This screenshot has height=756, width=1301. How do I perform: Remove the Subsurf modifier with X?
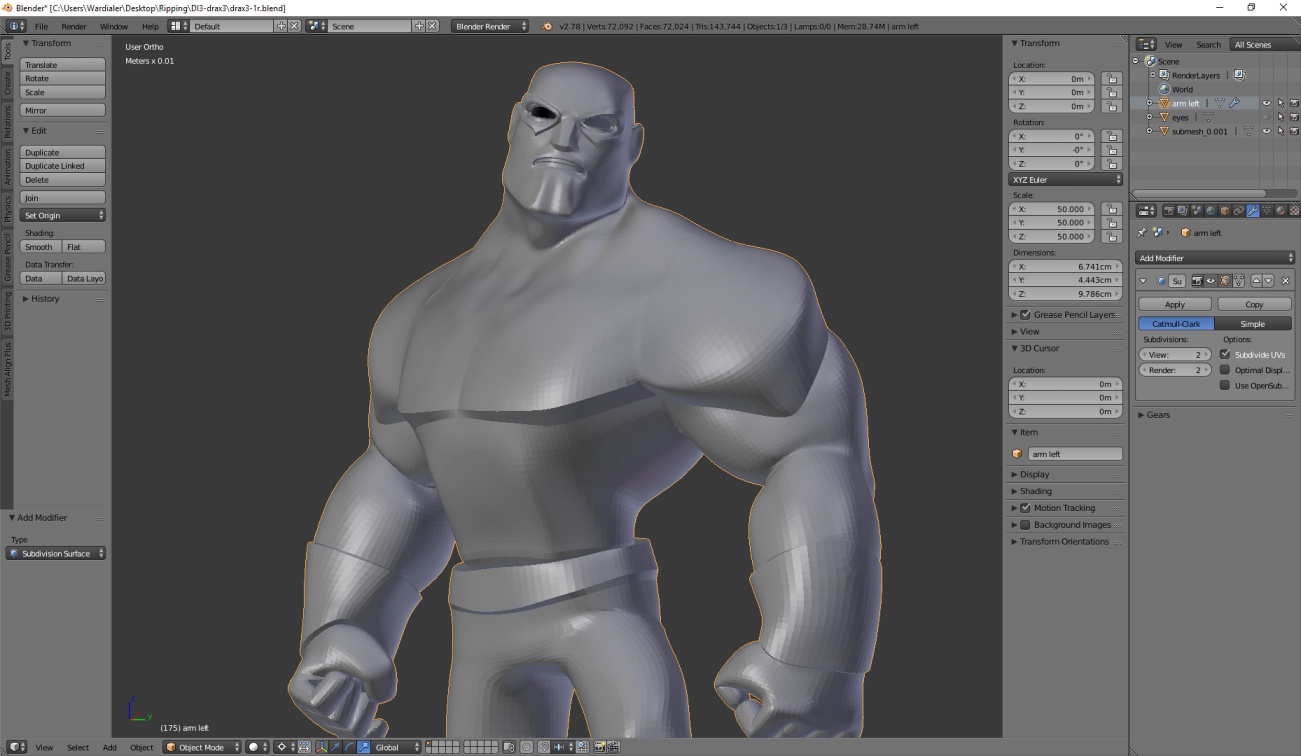coord(1285,281)
